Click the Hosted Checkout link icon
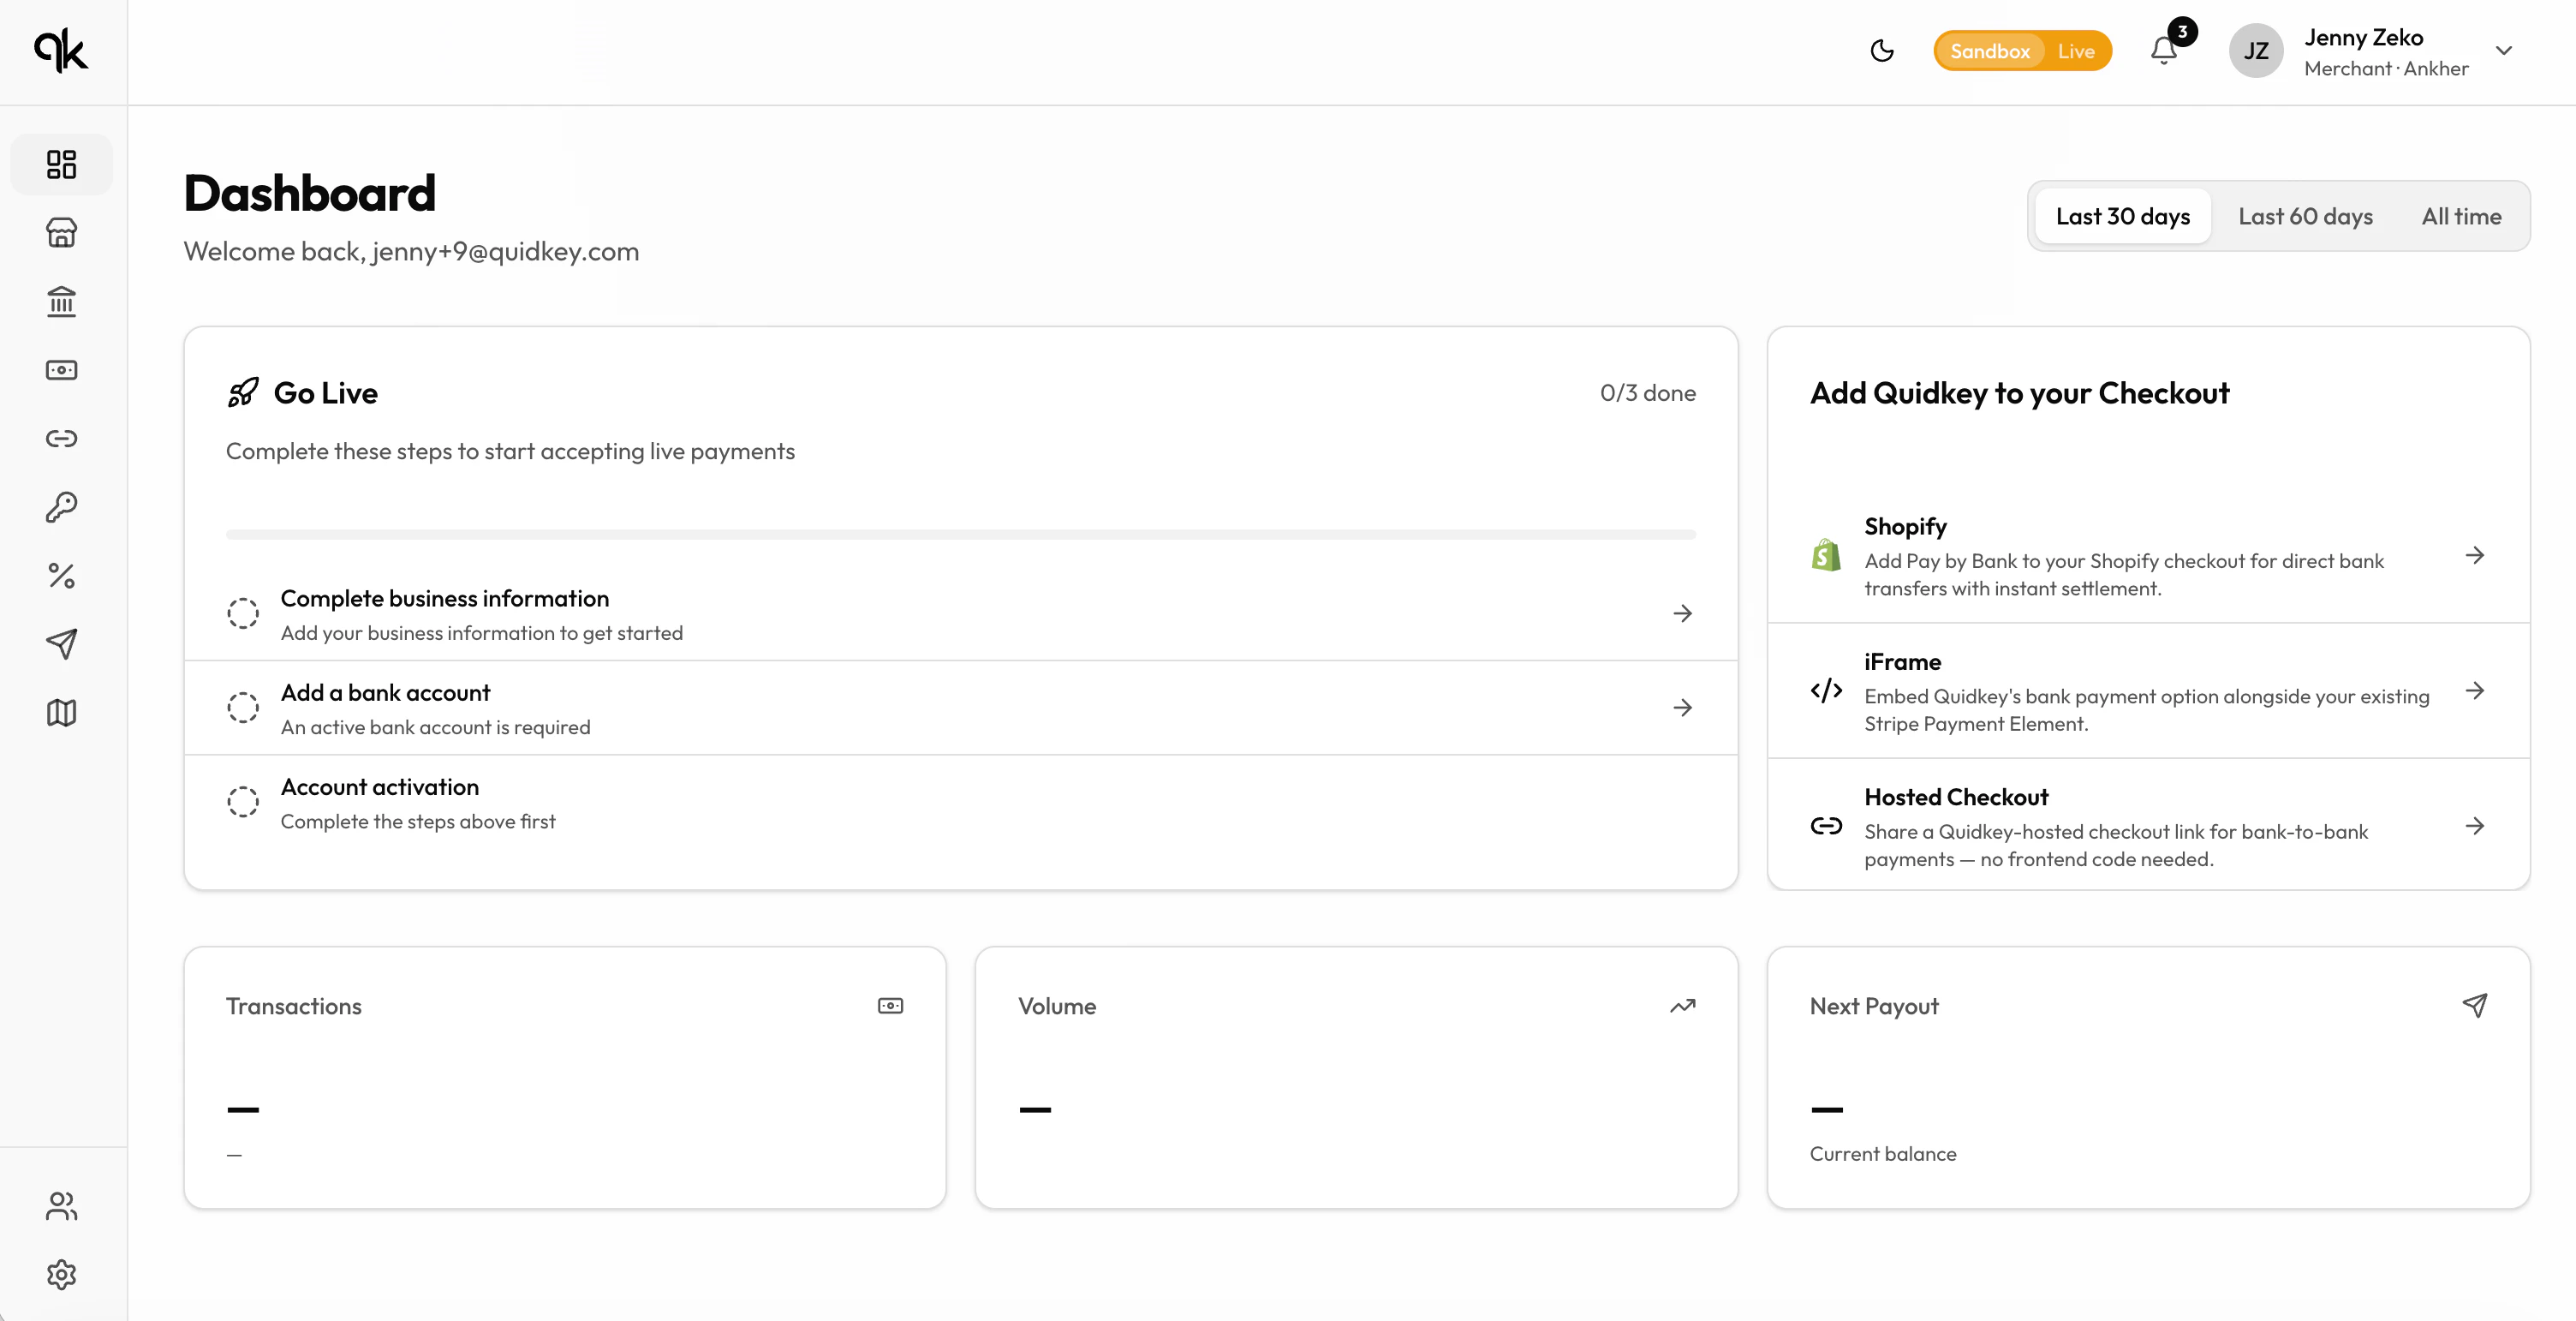Viewport: 2576px width, 1321px height. tap(1826, 826)
